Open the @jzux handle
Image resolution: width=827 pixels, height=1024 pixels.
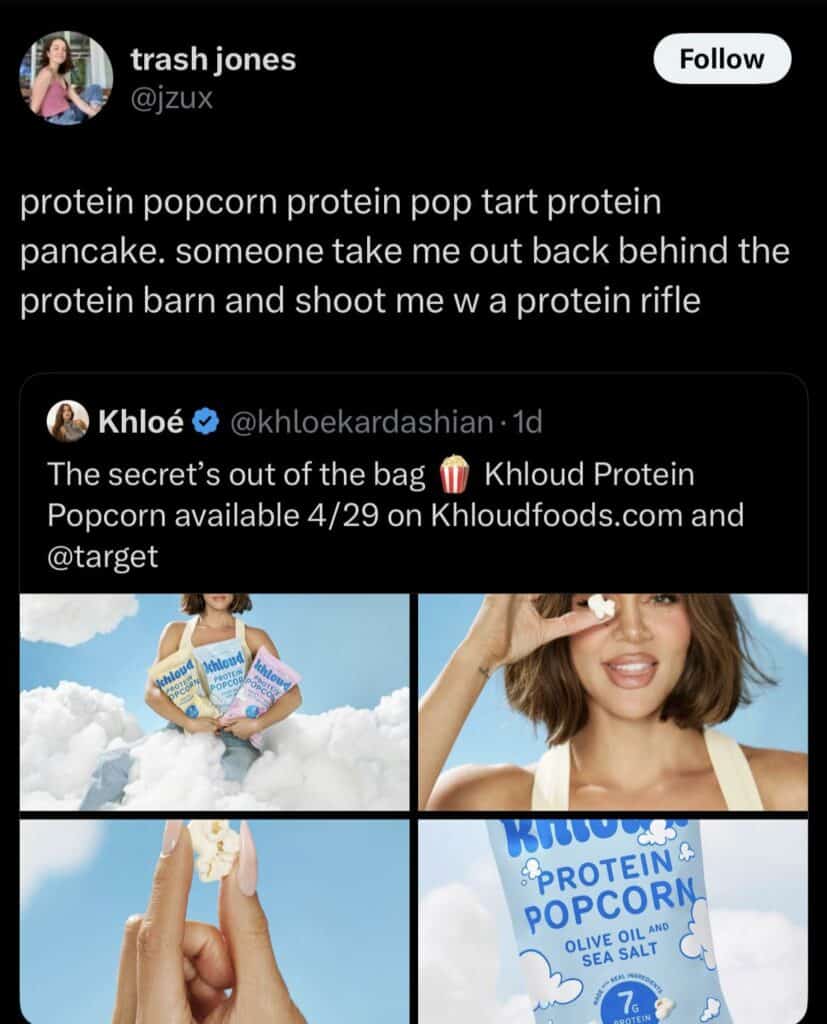[172, 99]
